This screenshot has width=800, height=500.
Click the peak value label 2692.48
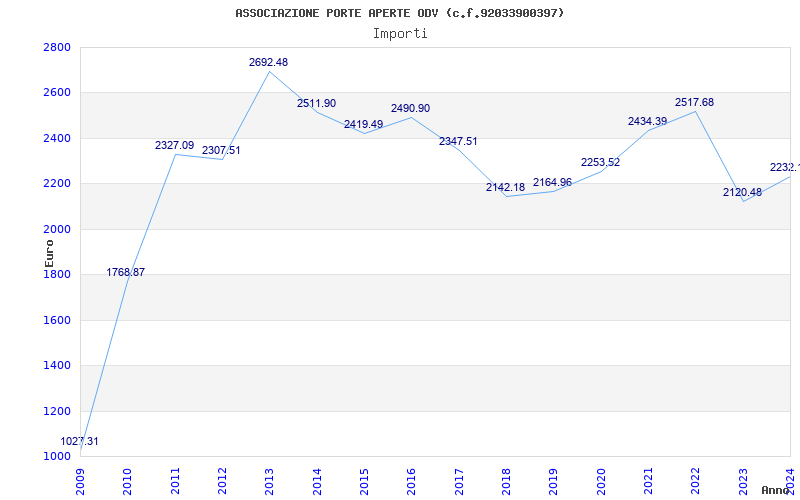[268, 62]
